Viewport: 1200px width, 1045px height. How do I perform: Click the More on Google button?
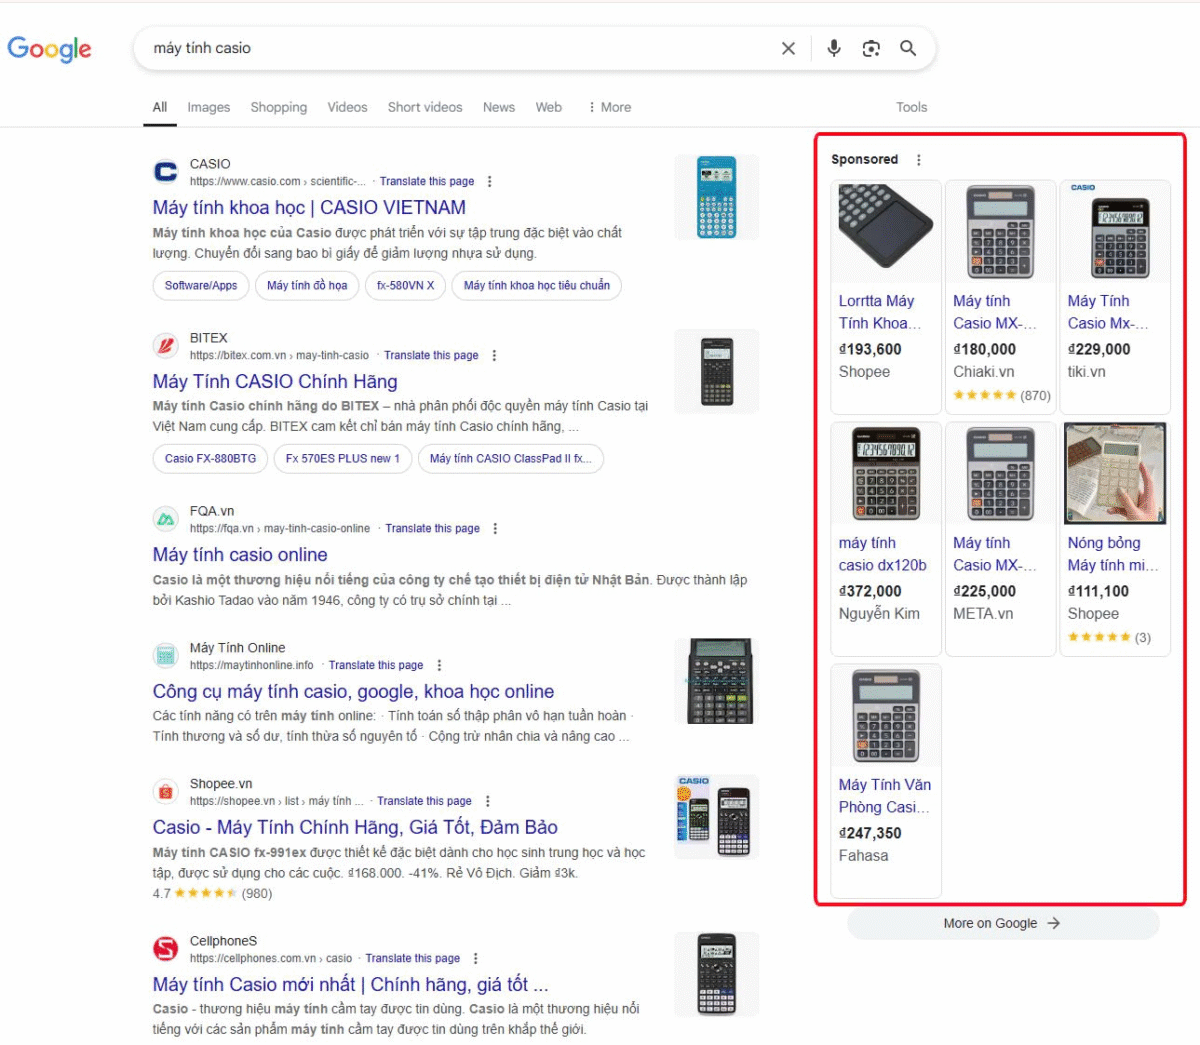click(x=1003, y=924)
